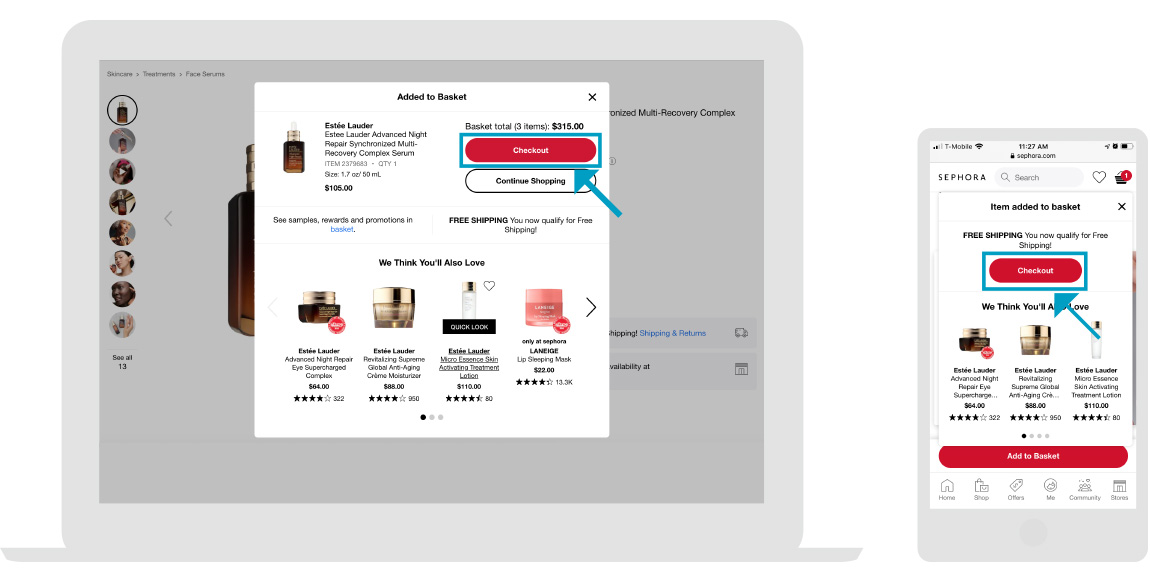Image resolution: width=1150 pixels, height=578 pixels.
Task: Click the store availability icon on the laptop page
Action: [741, 368]
